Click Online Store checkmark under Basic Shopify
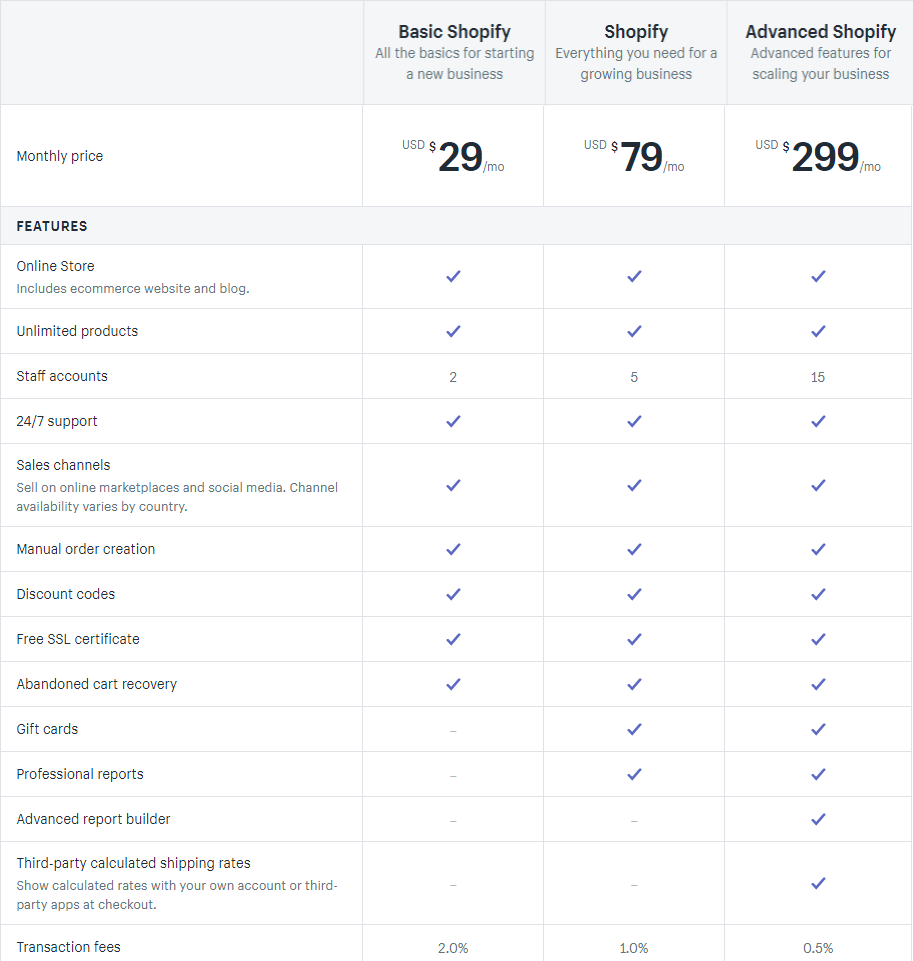Image resolution: width=913 pixels, height=961 pixels. point(453,276)
